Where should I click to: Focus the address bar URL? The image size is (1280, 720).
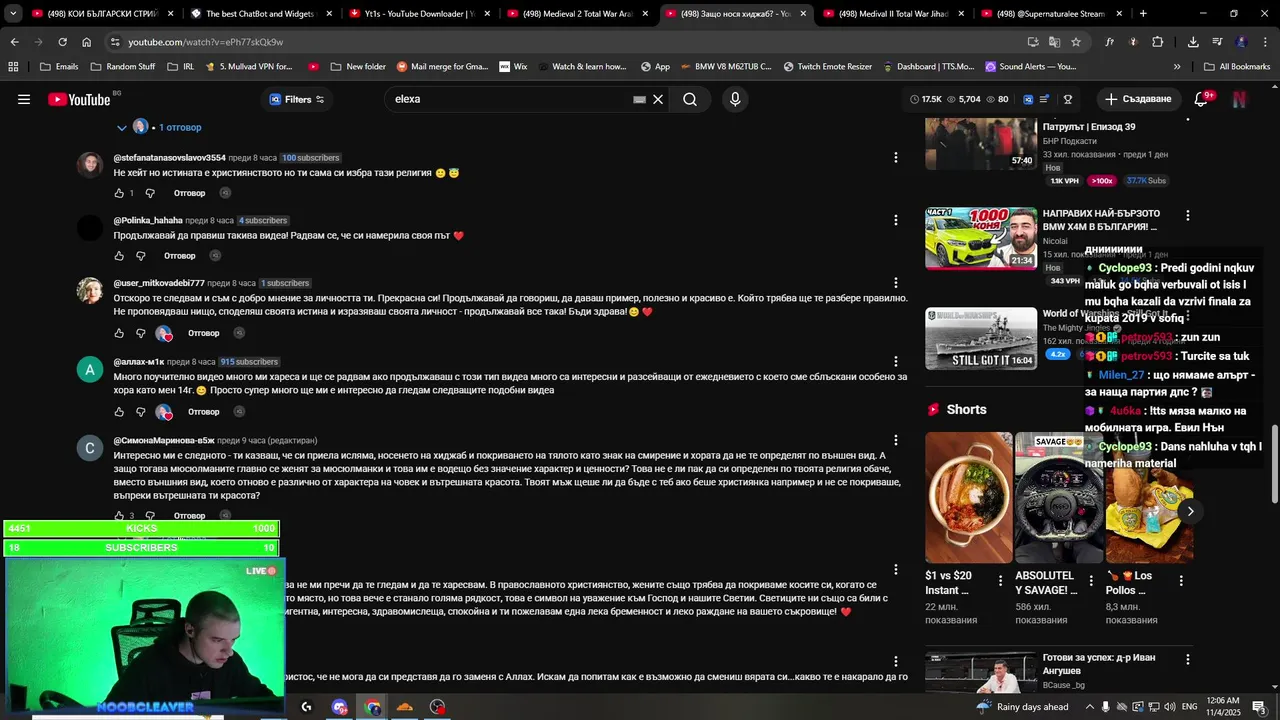pyautogui.click(x=205, y=42)
